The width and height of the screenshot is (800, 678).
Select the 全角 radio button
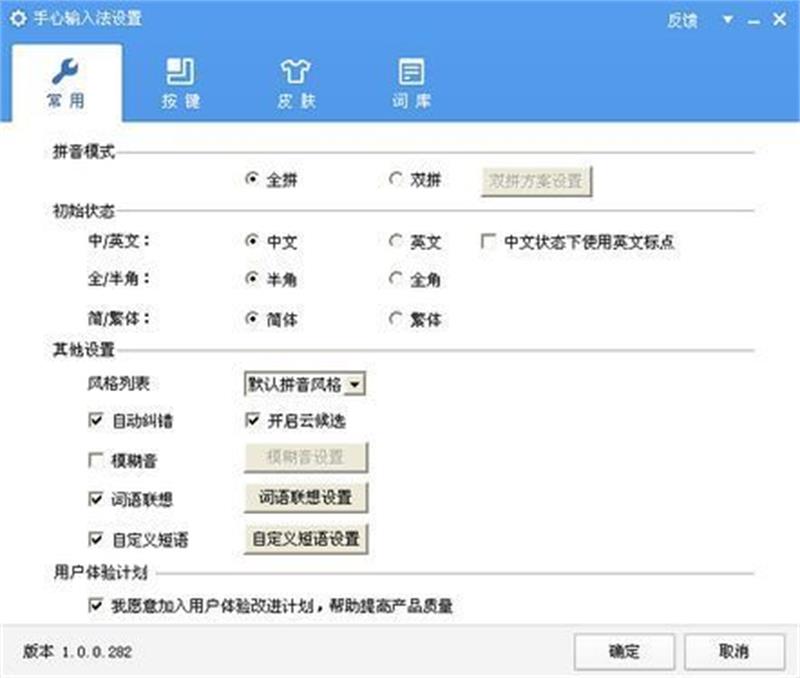[x=395, y=279]
